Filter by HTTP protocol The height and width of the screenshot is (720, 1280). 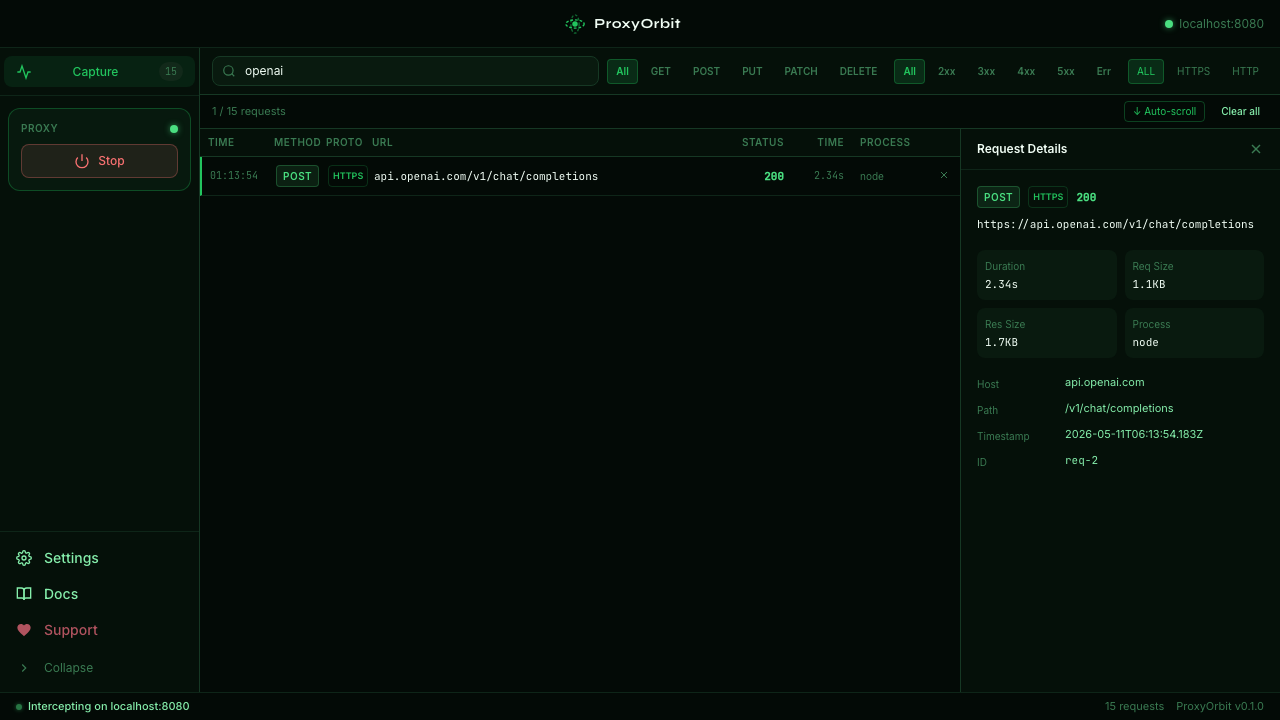1245,71
